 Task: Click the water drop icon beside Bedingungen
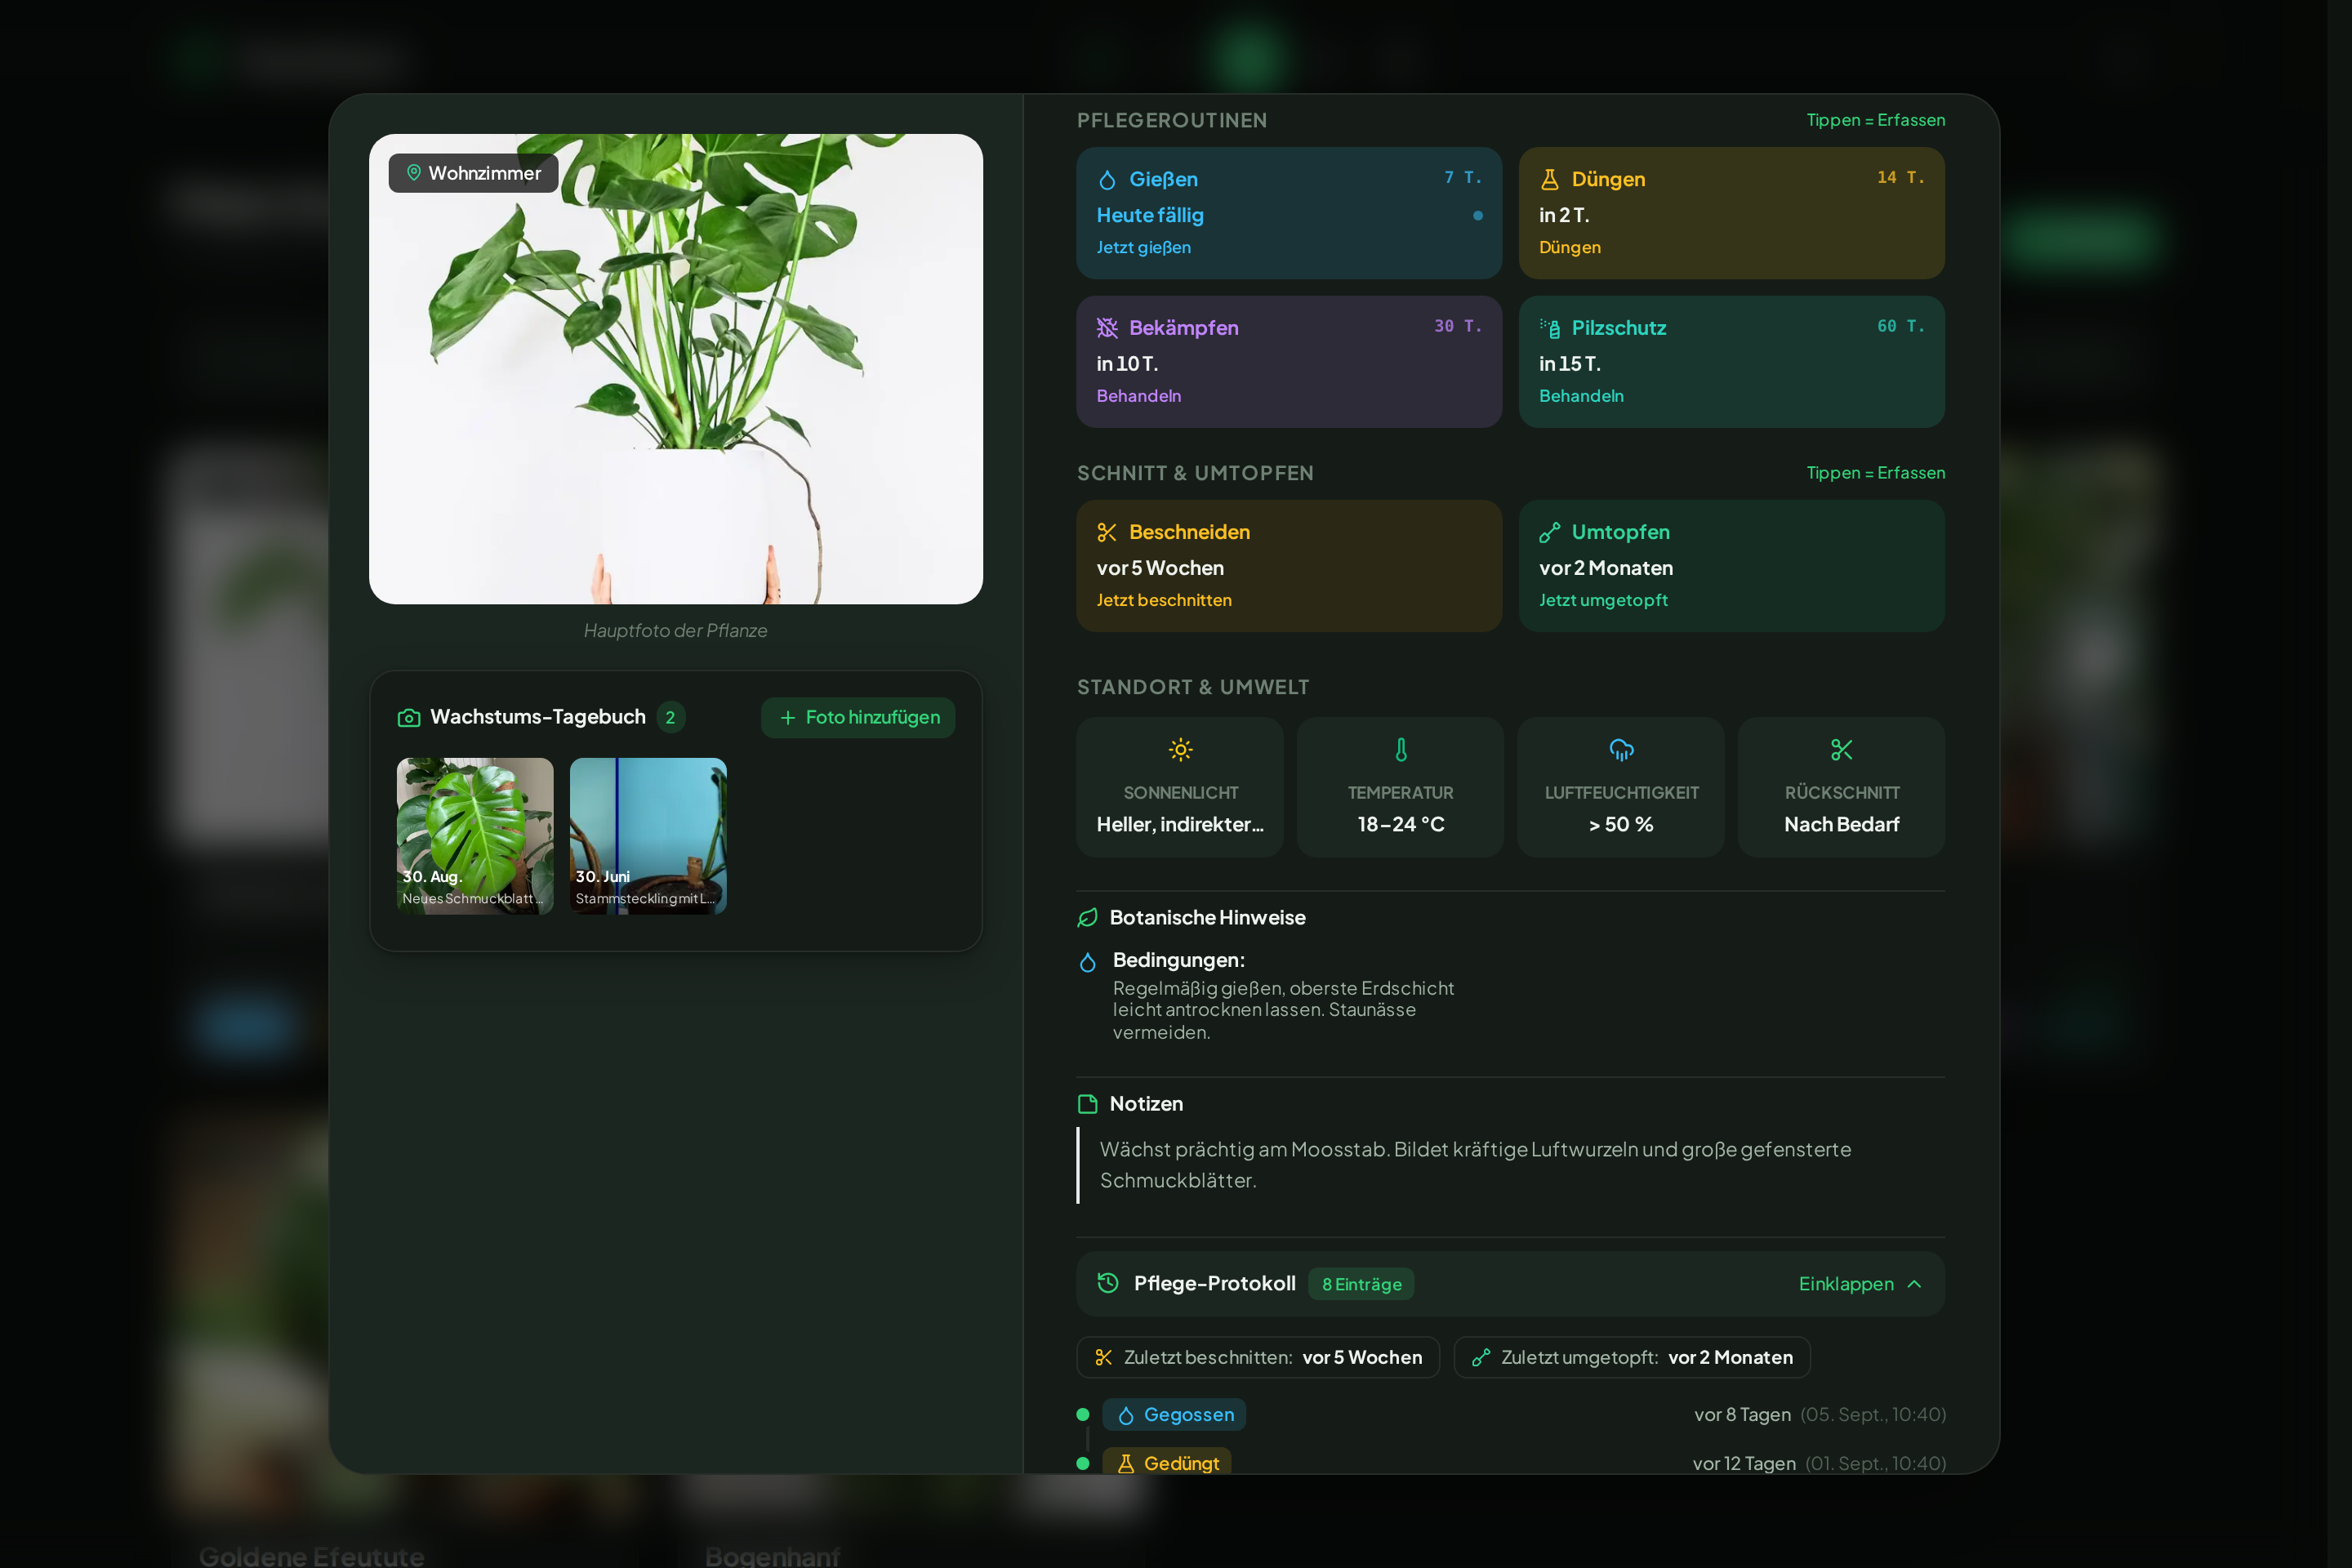click(x=1088, y=962)
